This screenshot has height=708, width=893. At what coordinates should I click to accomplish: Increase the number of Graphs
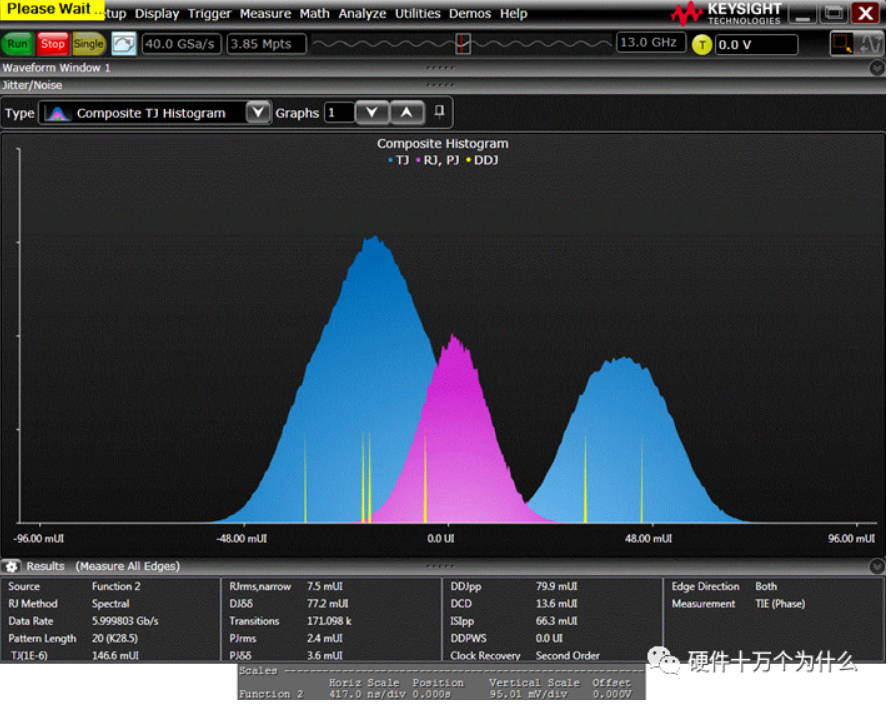pyautogui.click(x=406, y=113)
